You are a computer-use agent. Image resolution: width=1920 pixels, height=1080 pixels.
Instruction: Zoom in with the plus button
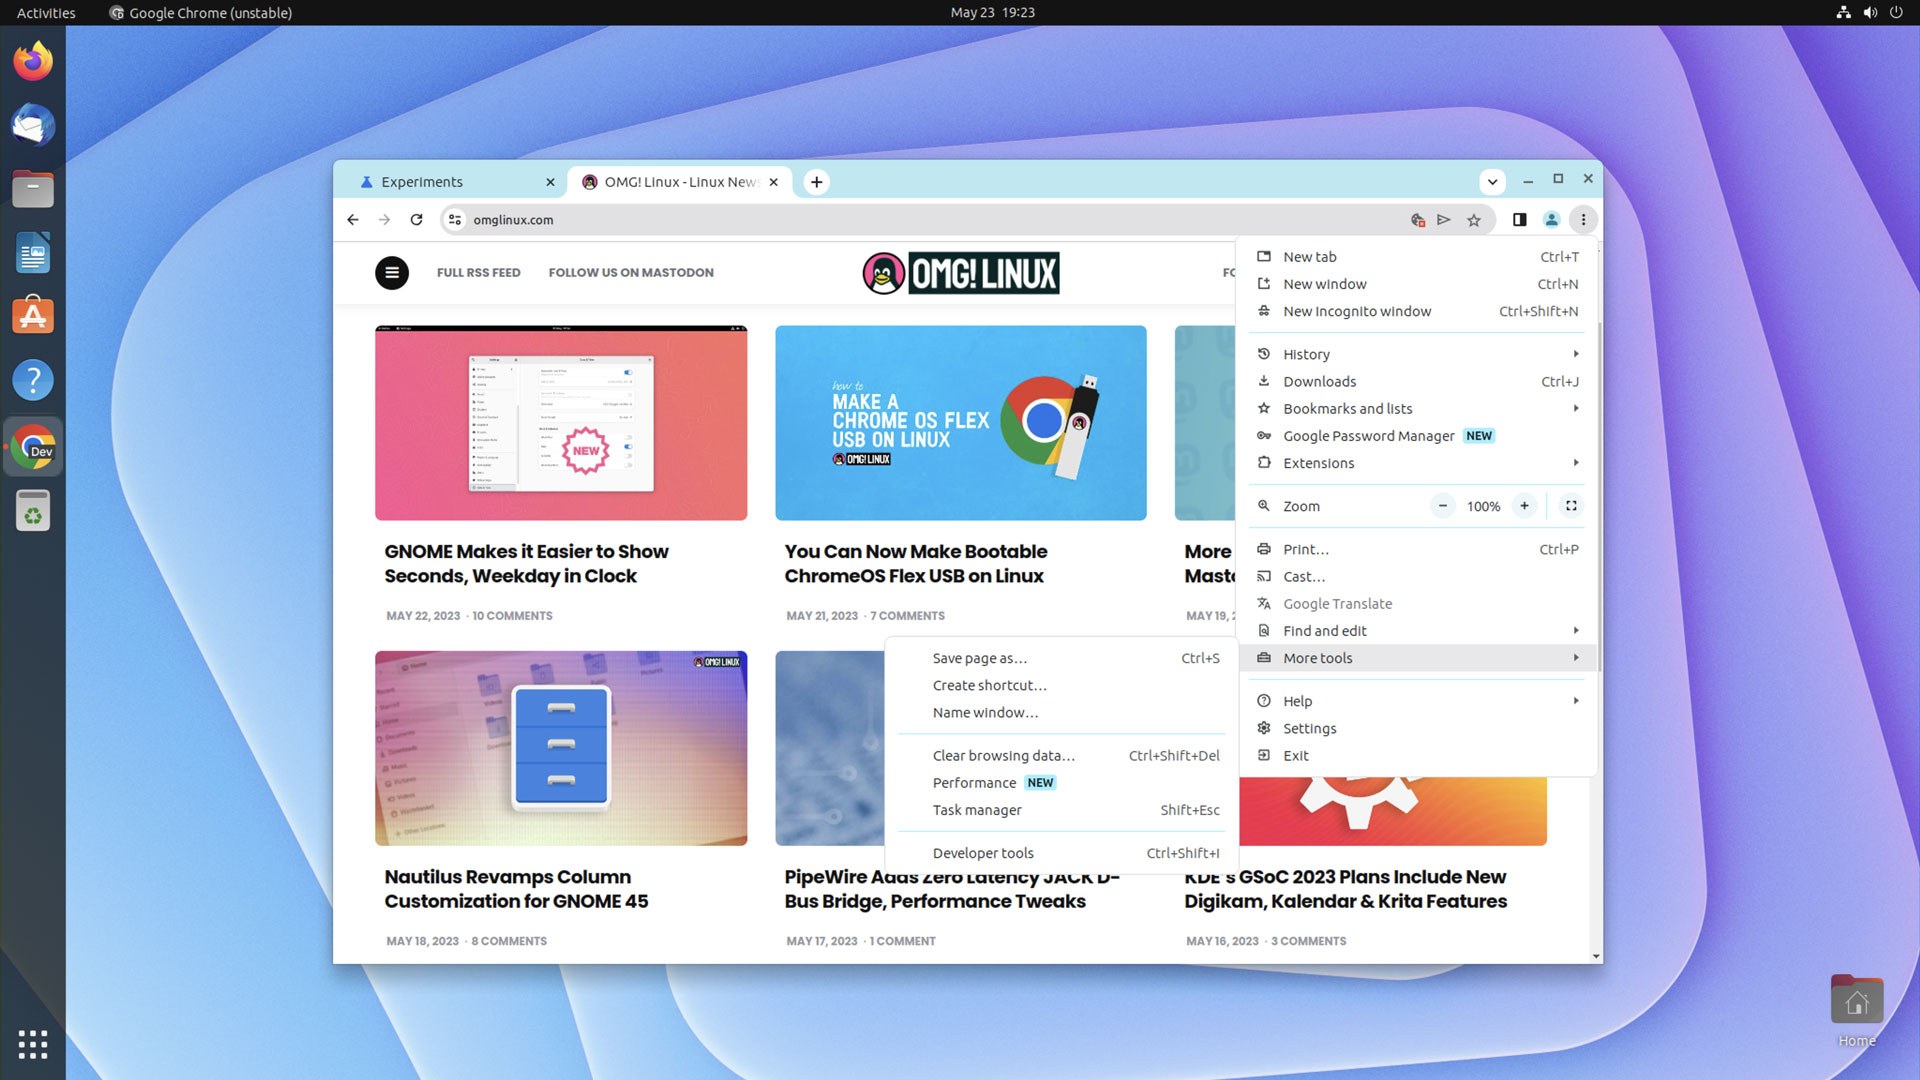click(x=1524, y=506)
